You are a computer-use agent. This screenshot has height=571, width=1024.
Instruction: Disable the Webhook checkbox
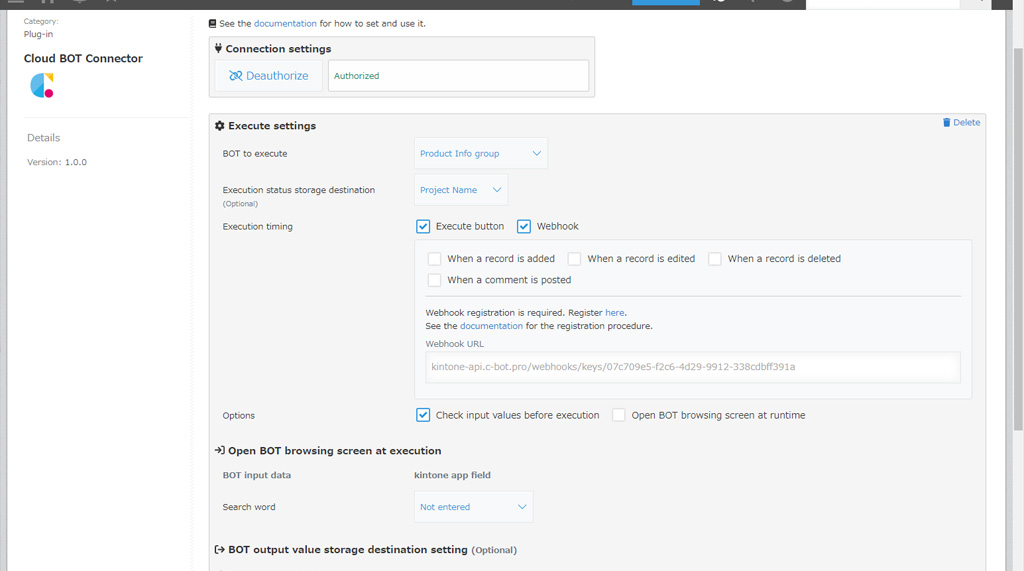coord(524,226)
